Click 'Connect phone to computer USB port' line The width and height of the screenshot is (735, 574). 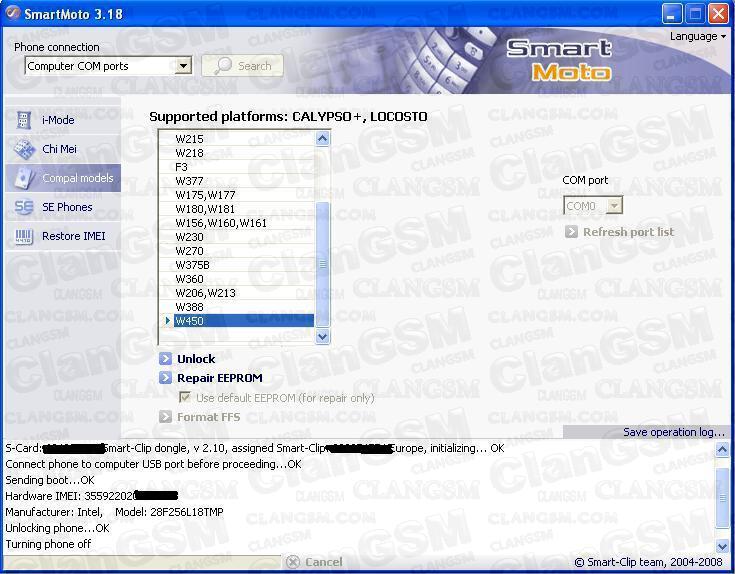pyautogui.click(x=153, y=464)
